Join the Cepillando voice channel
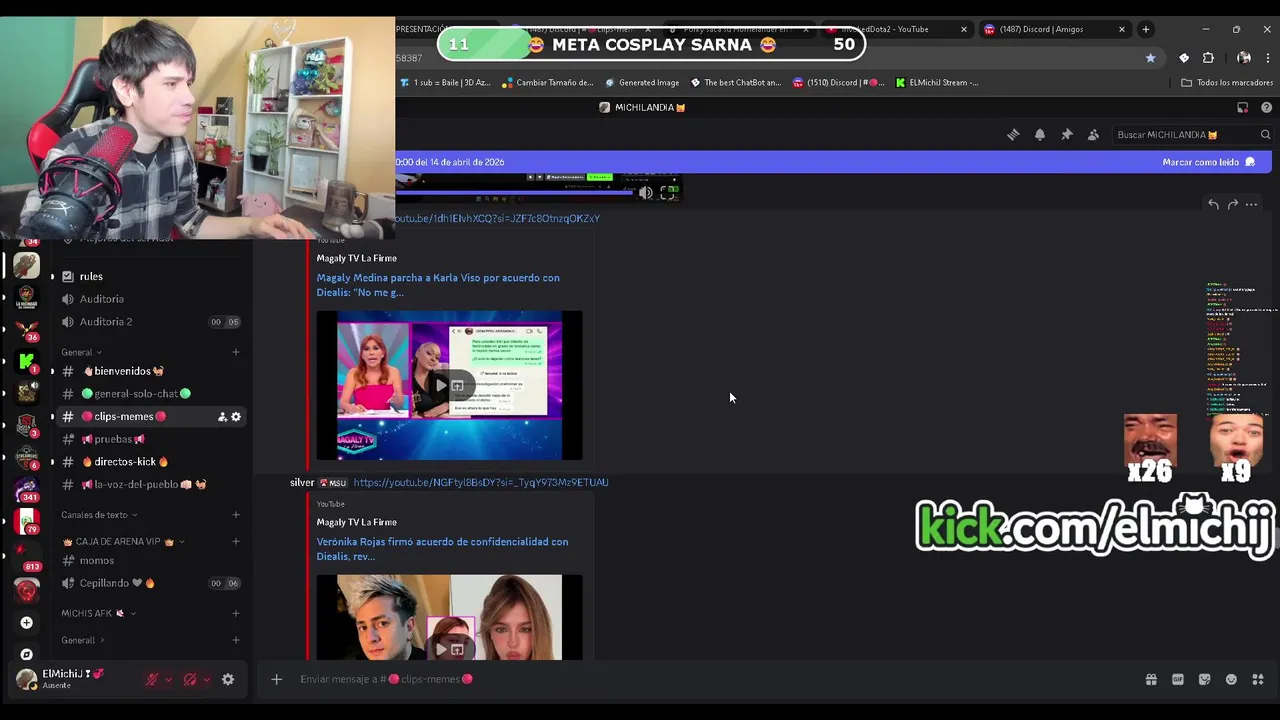Viewport: 1280px width, 720px height. tap(150, 583)
